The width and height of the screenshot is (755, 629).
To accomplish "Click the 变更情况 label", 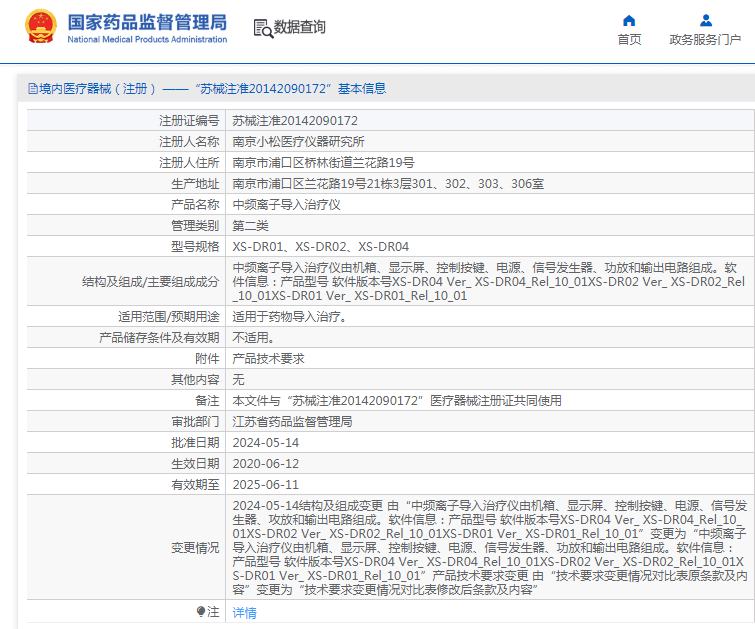I will [195, 548].
